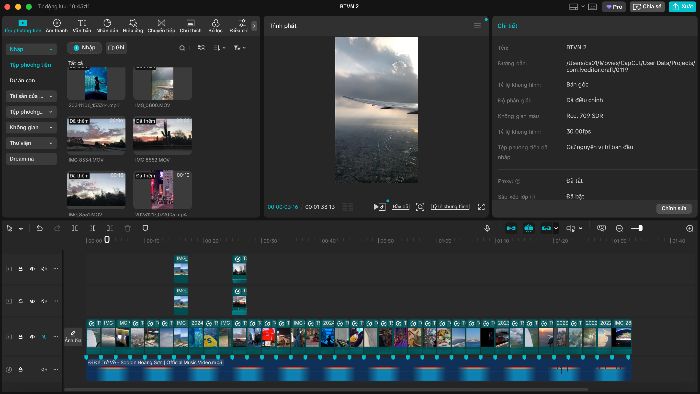Click the screenshot frame icon in player
This screenshot has width=700, height=394.
pyautogui.click(x=420, y=207)
